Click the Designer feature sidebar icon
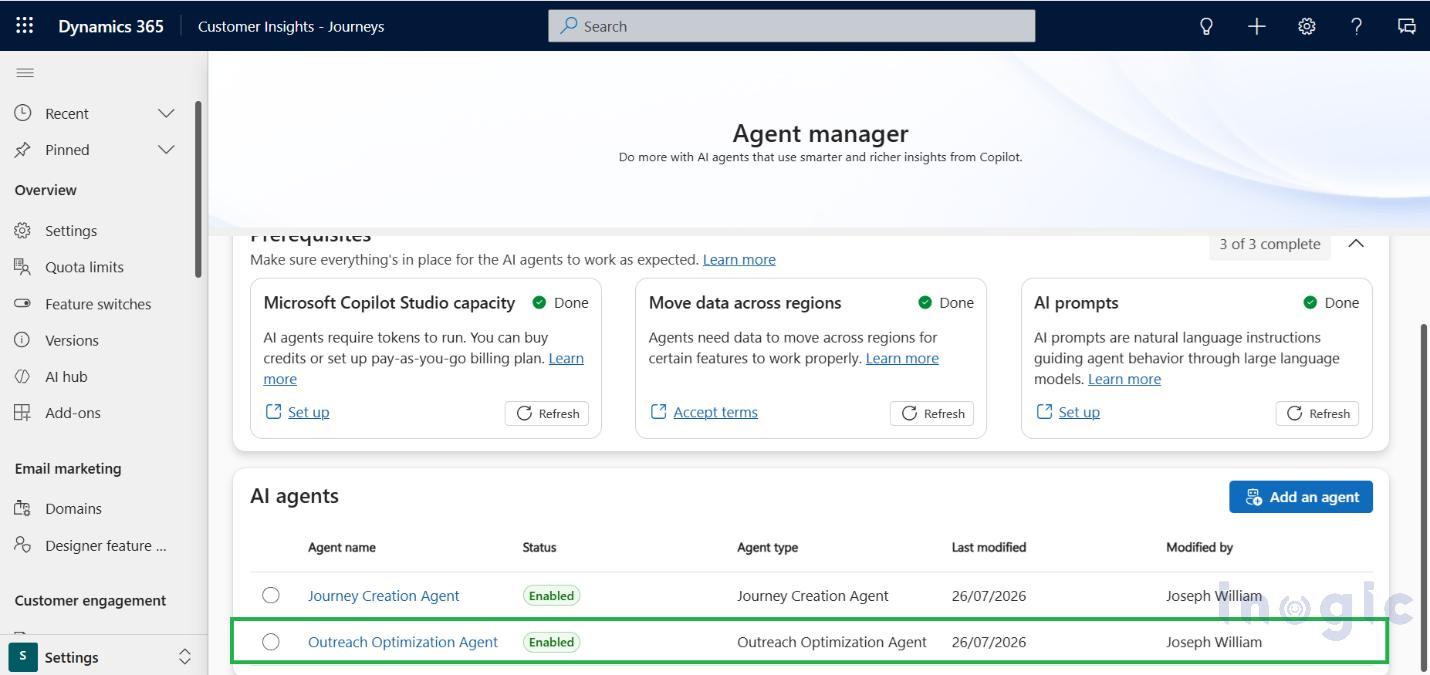This screenshot has height=675, width=1430. 23,545
